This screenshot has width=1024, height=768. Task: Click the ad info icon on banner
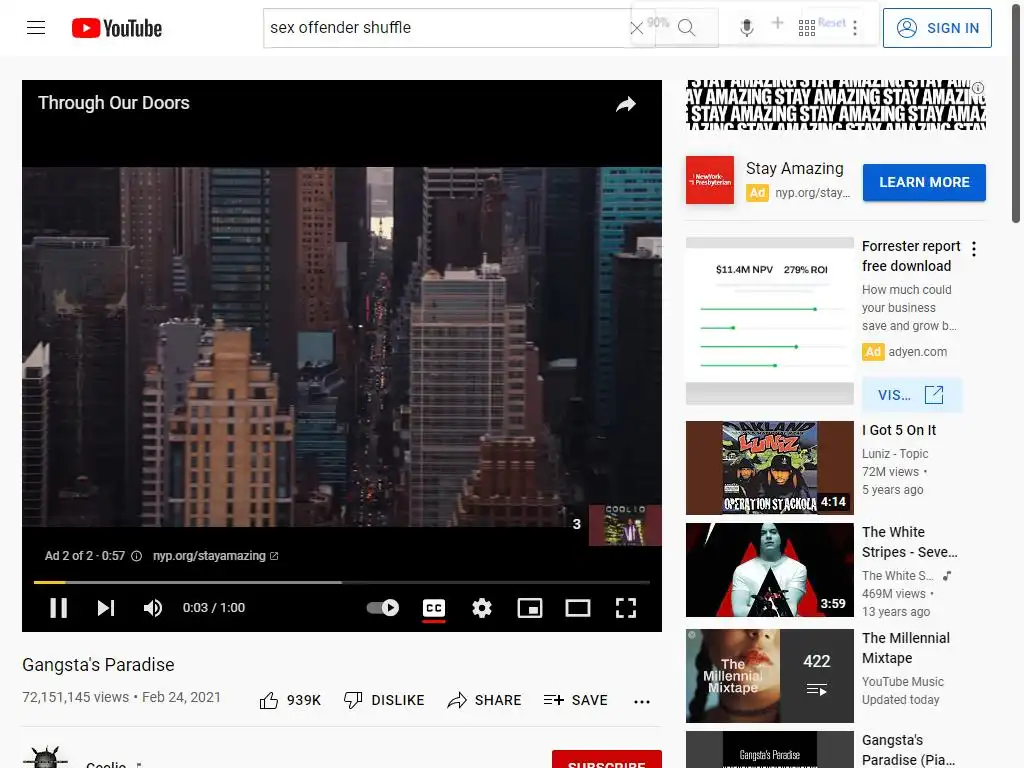[x=978, y=88]
